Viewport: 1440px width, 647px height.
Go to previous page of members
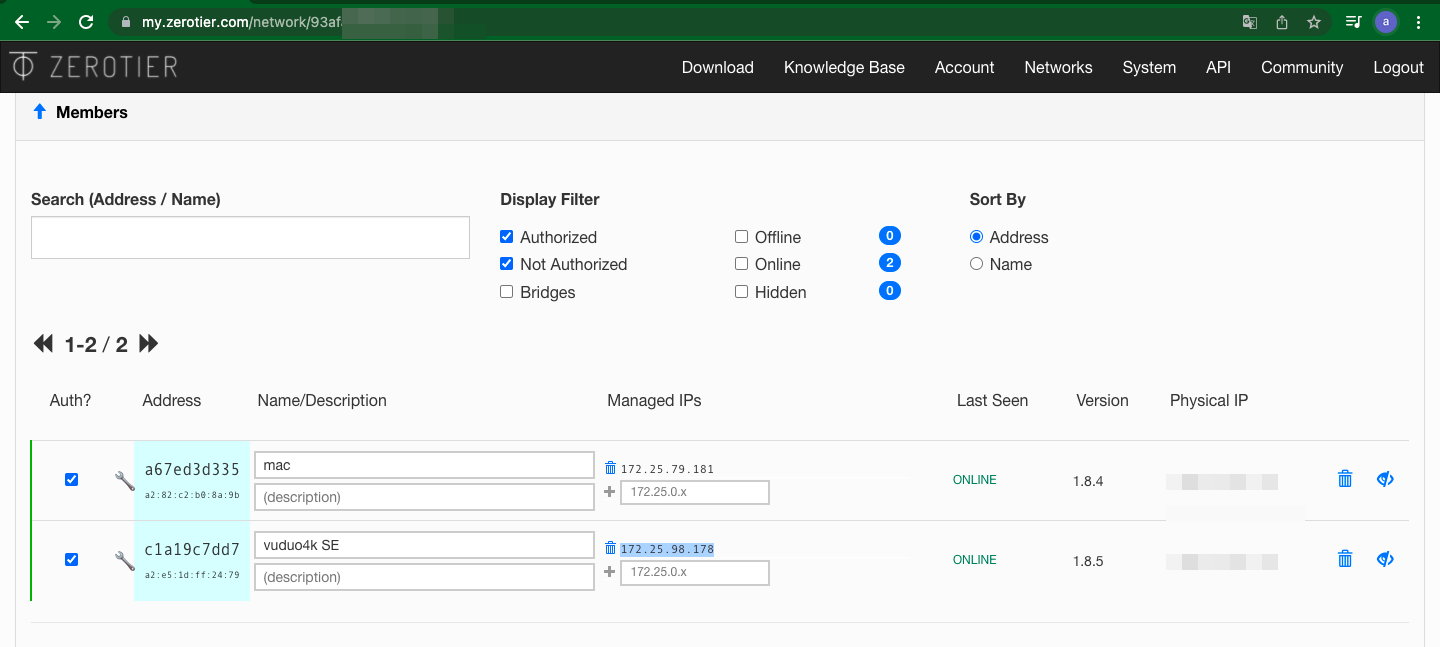coord(43,344)
